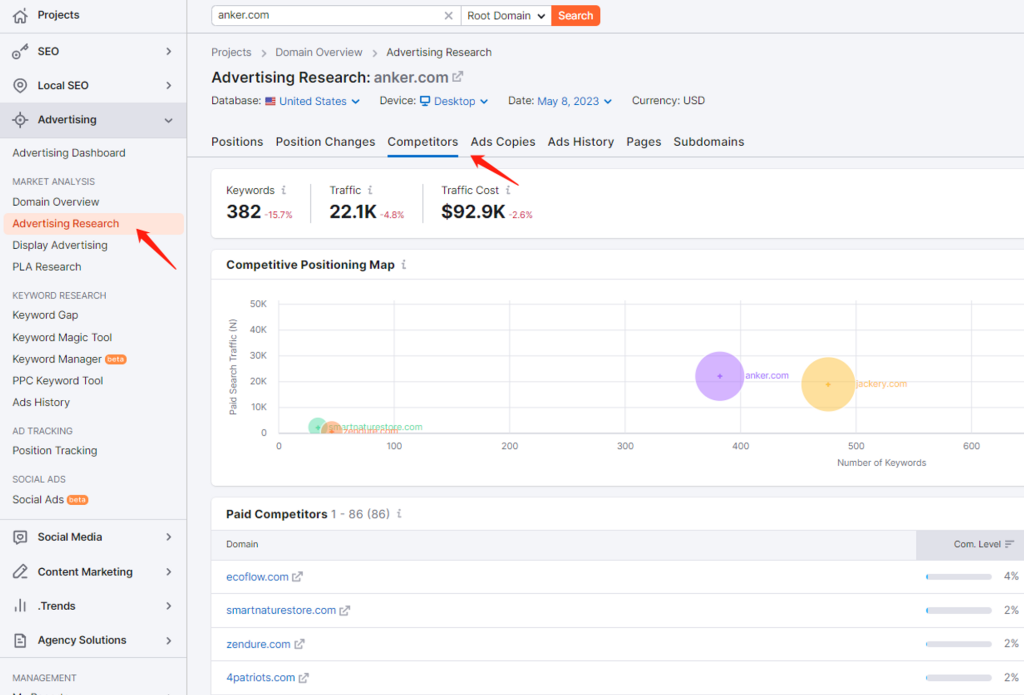Click the orange Search button
Image resolution: width=1024 pixels, height=695 pixels.
[575, 16]
